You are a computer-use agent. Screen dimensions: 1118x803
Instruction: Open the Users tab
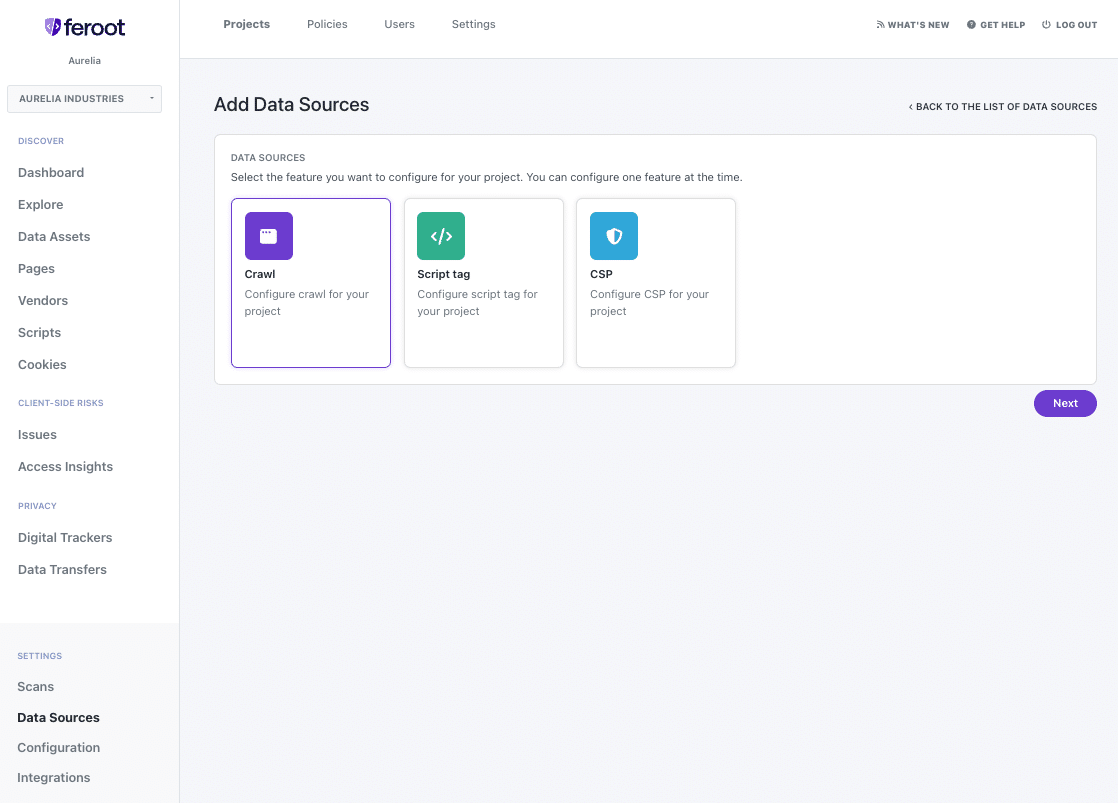[399, 24]
